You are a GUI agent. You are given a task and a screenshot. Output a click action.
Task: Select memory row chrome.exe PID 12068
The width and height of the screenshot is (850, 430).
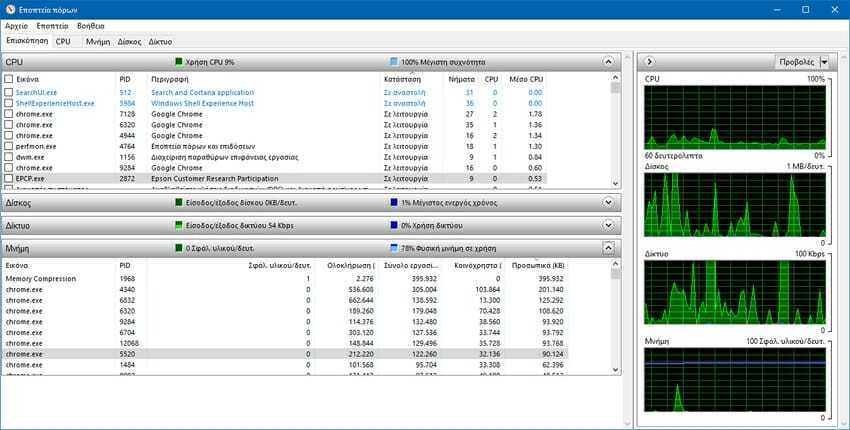[x=286, y=343]
